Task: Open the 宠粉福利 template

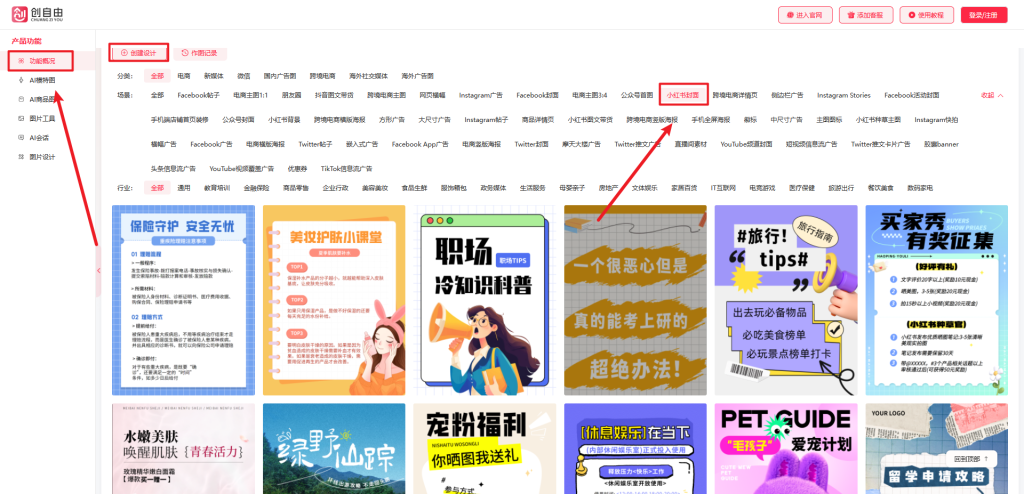Action: tap(485, 448)
